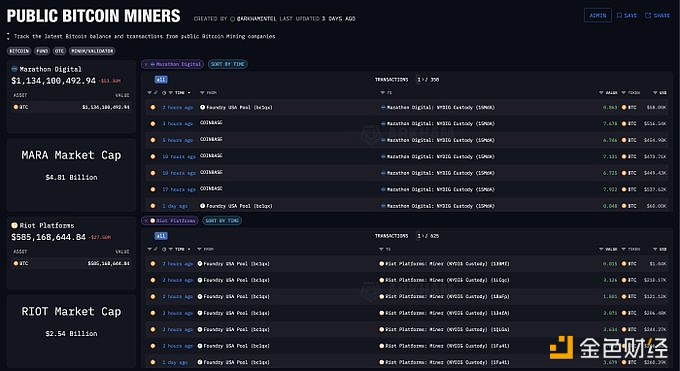
Task: Click the Riot Platforms logo in the balance card
Action: point(14,225)
